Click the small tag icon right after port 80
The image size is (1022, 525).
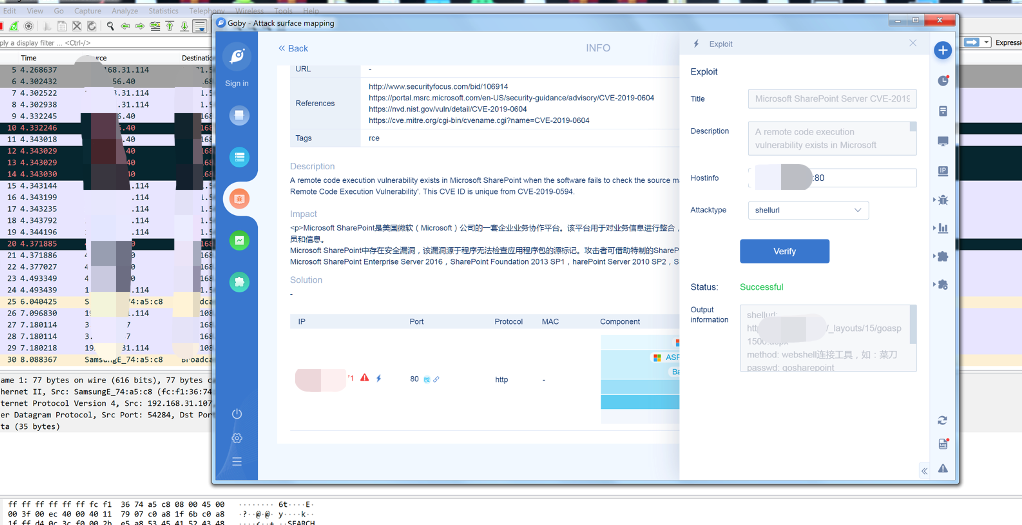coord(427,379)
